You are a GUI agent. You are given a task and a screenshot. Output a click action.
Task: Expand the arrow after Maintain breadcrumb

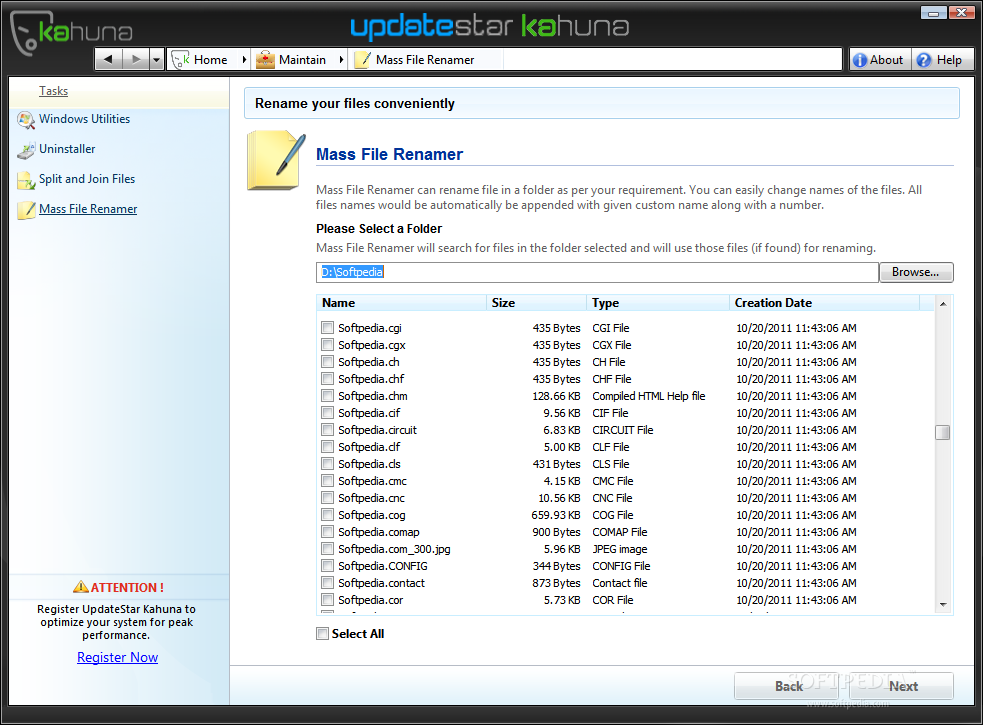point(341,60)
